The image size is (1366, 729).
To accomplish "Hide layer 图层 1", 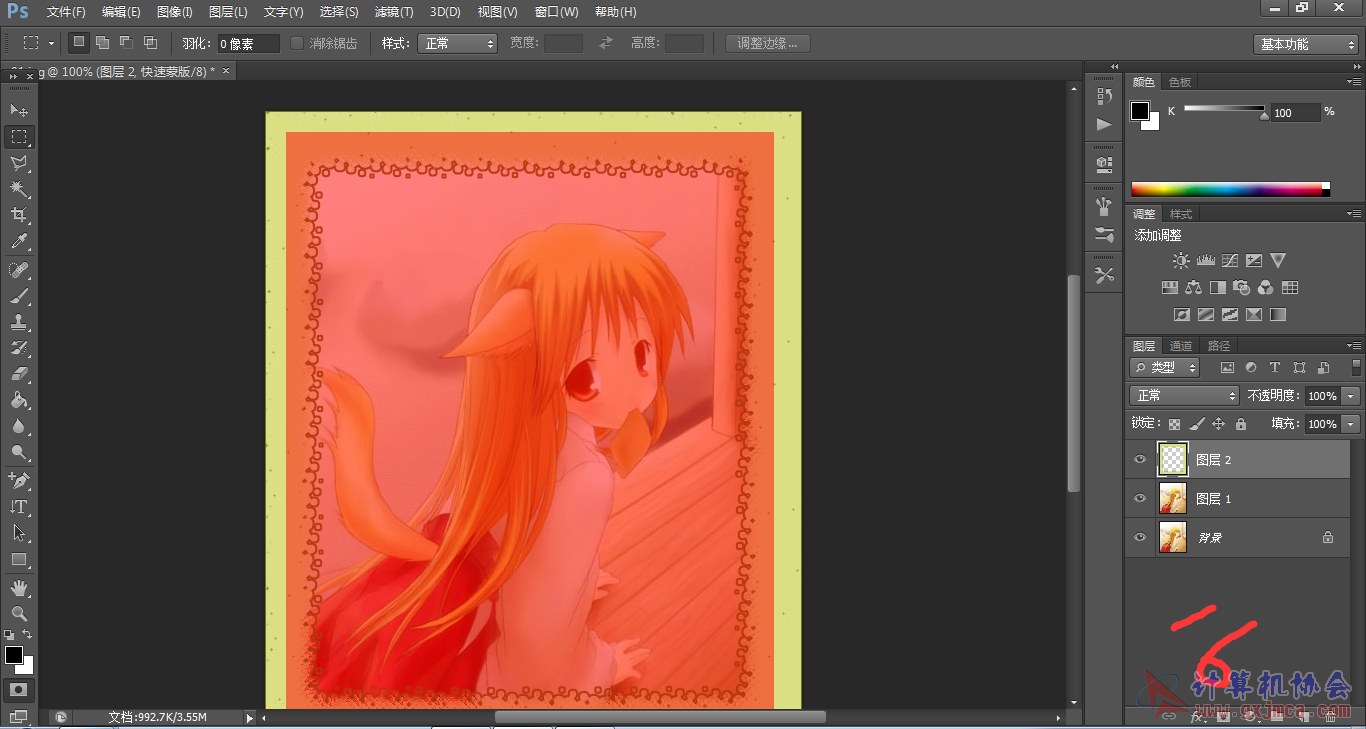I will point(1139,499).
